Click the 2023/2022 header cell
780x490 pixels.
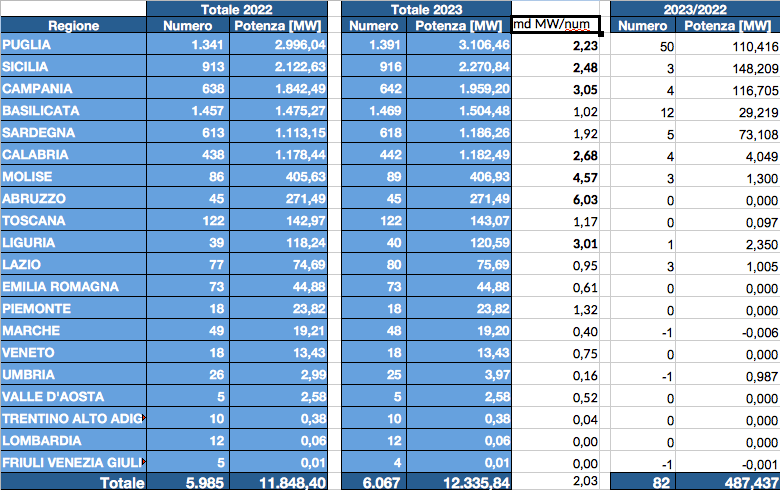(694, 8)
